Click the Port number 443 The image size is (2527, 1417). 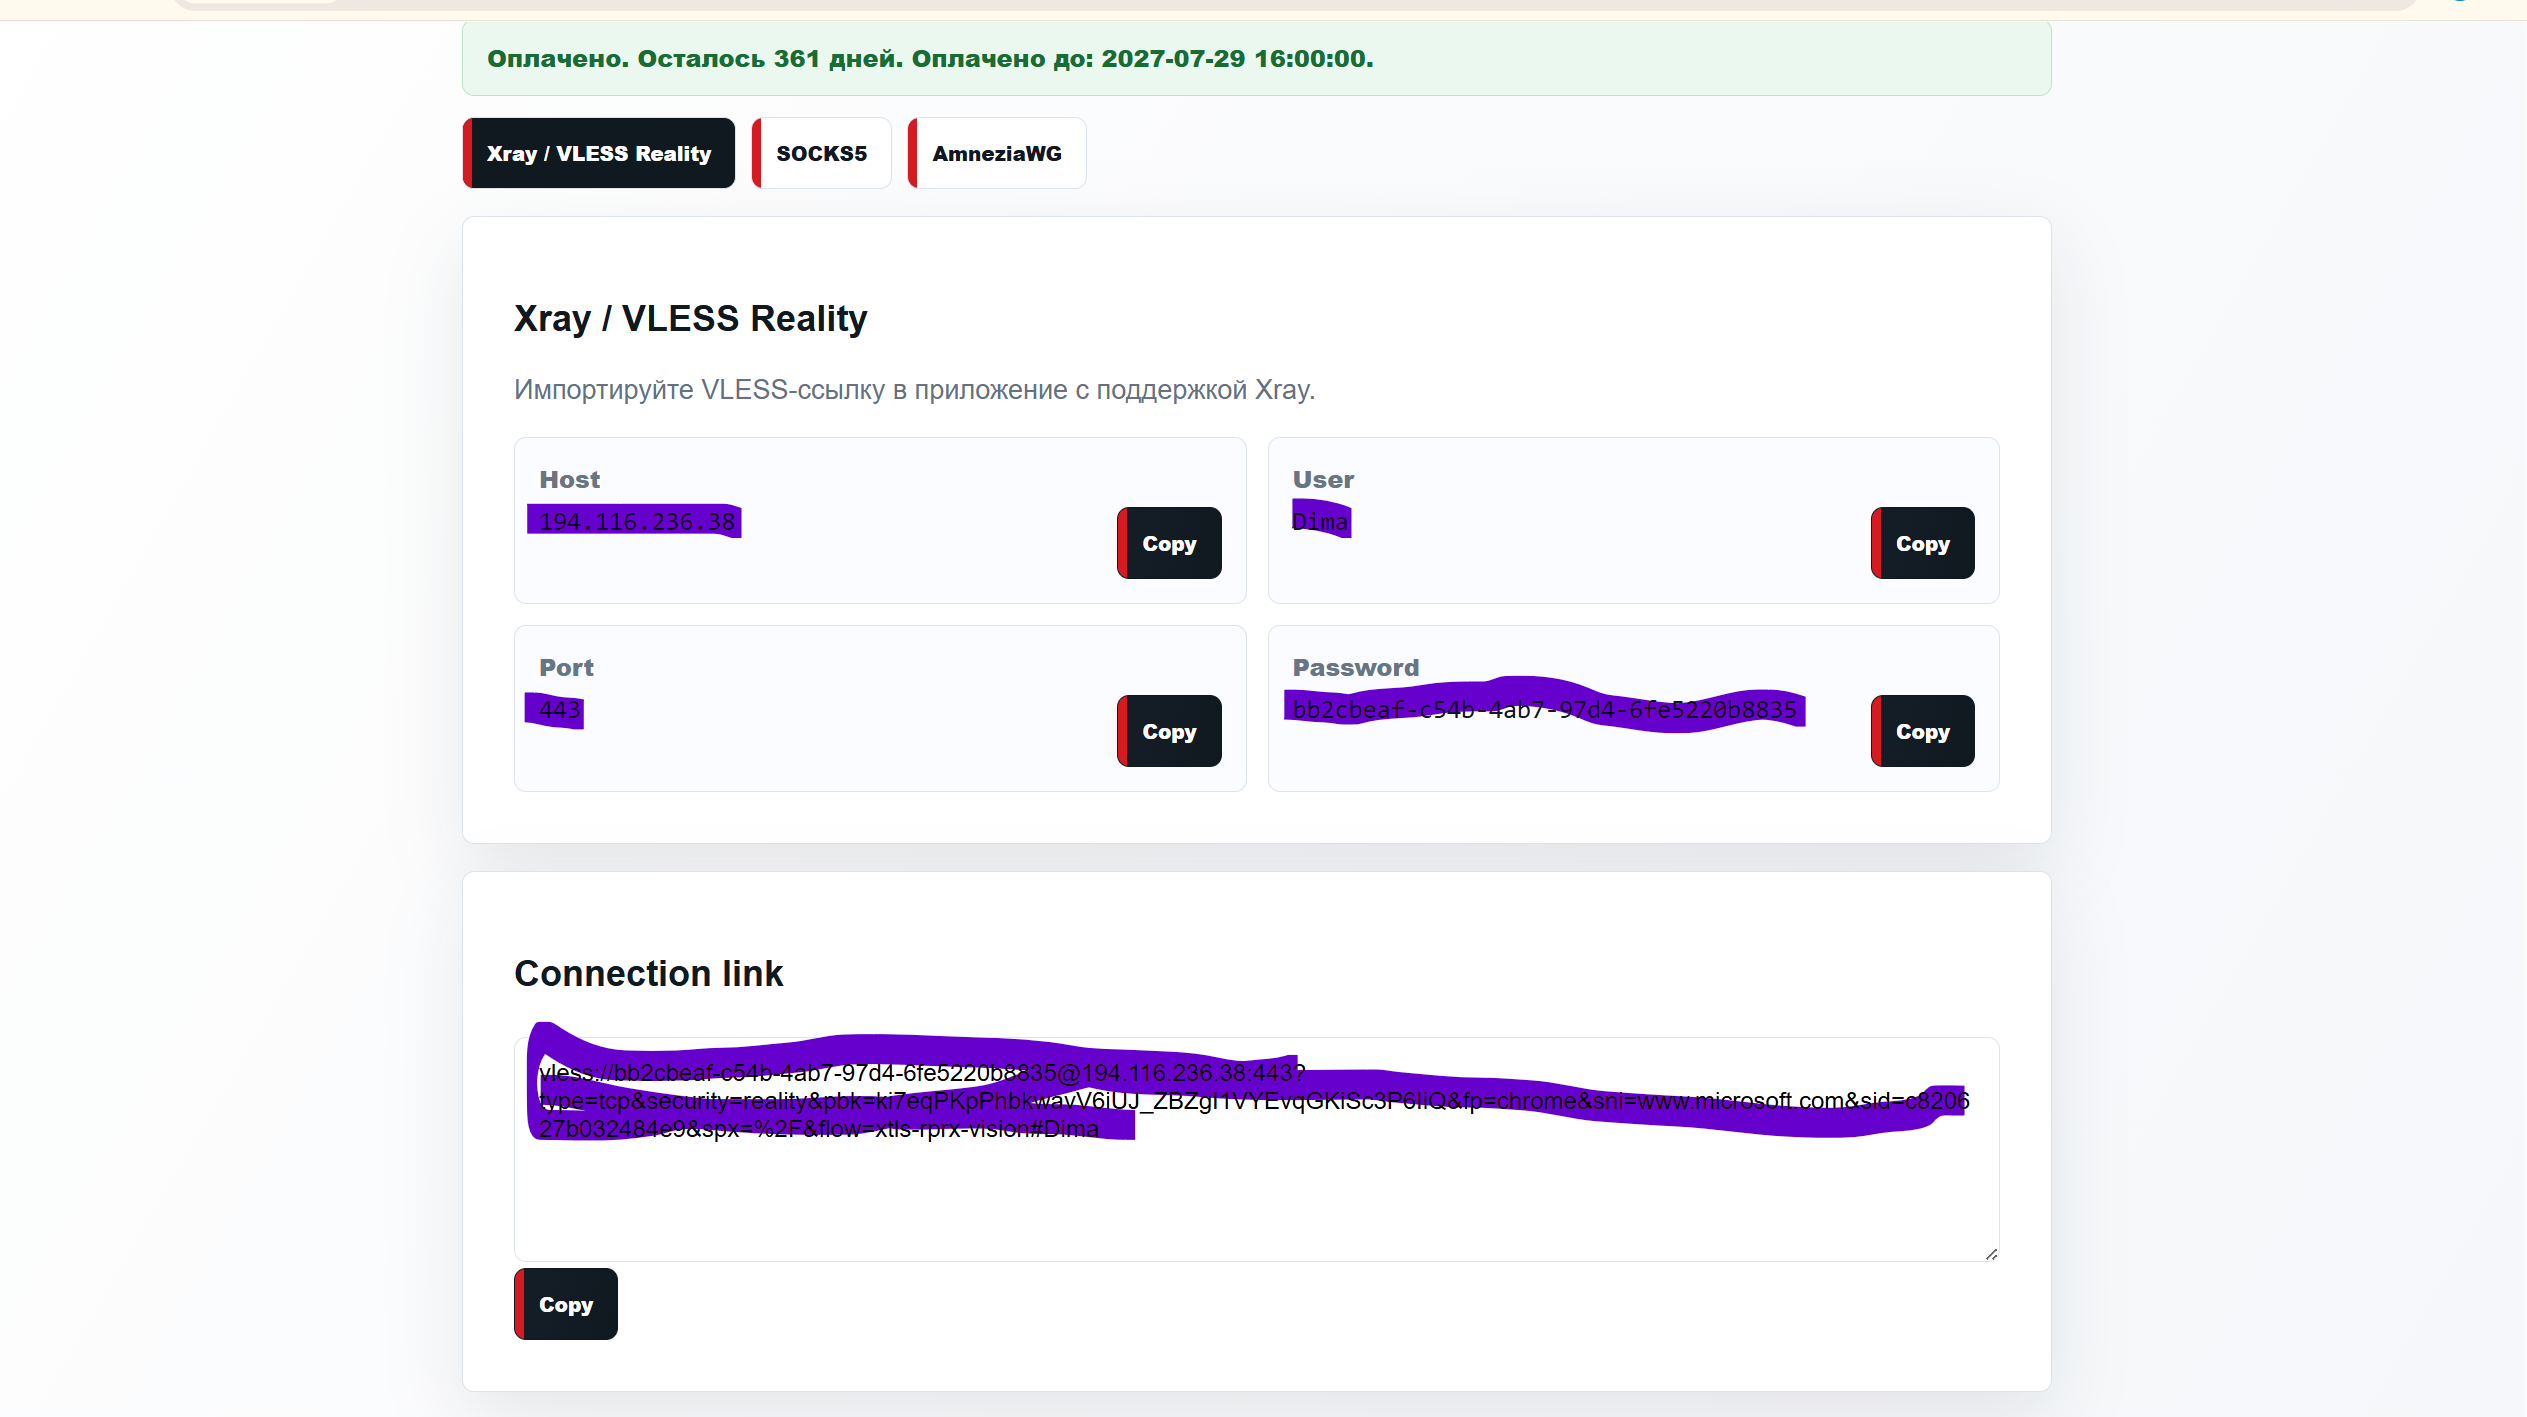[x=560, y=709]
